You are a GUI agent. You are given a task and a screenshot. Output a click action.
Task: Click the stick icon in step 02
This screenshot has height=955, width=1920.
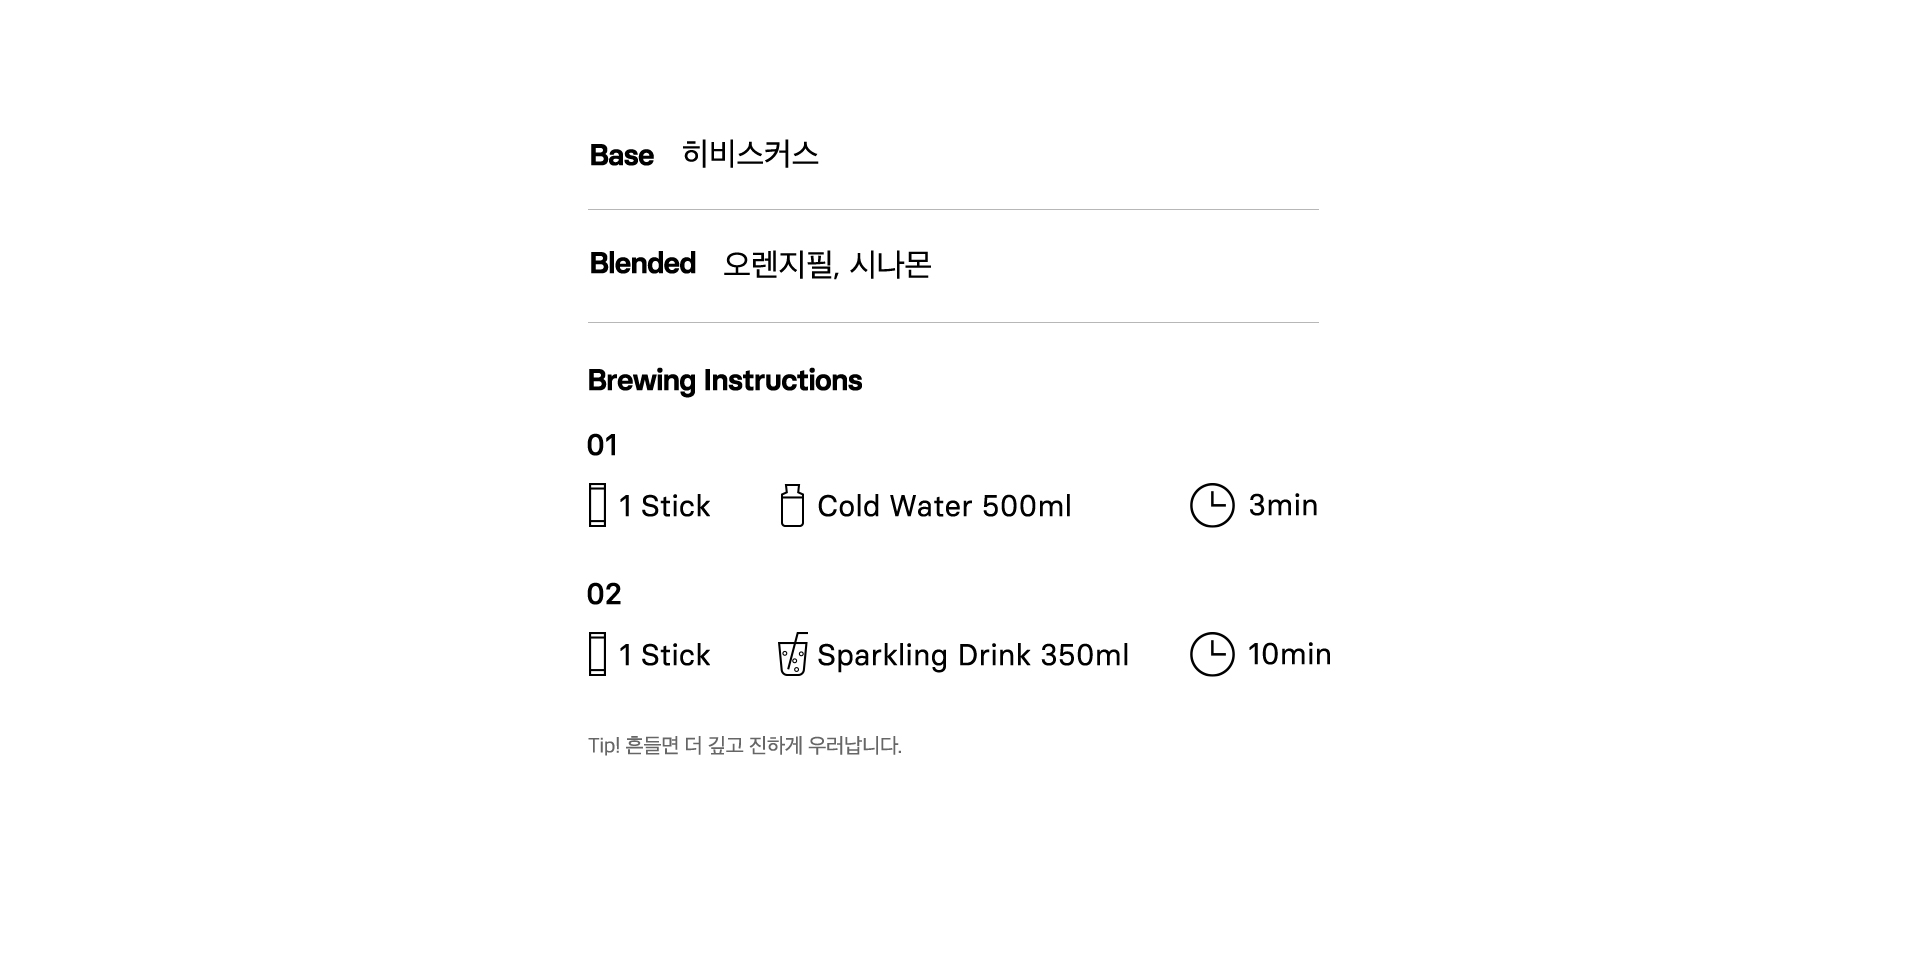pyautogui.click(x=597, y=654)
